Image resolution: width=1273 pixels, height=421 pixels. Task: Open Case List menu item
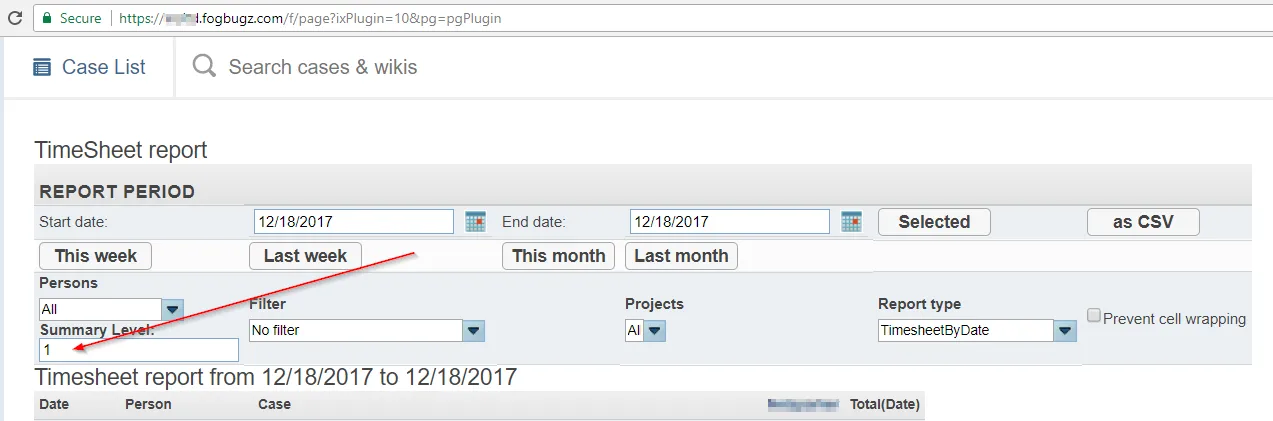[89, 67]
